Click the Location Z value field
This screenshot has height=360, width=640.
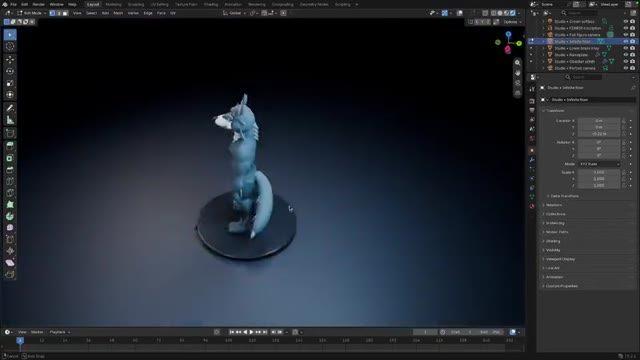click(x=599, y=134)
